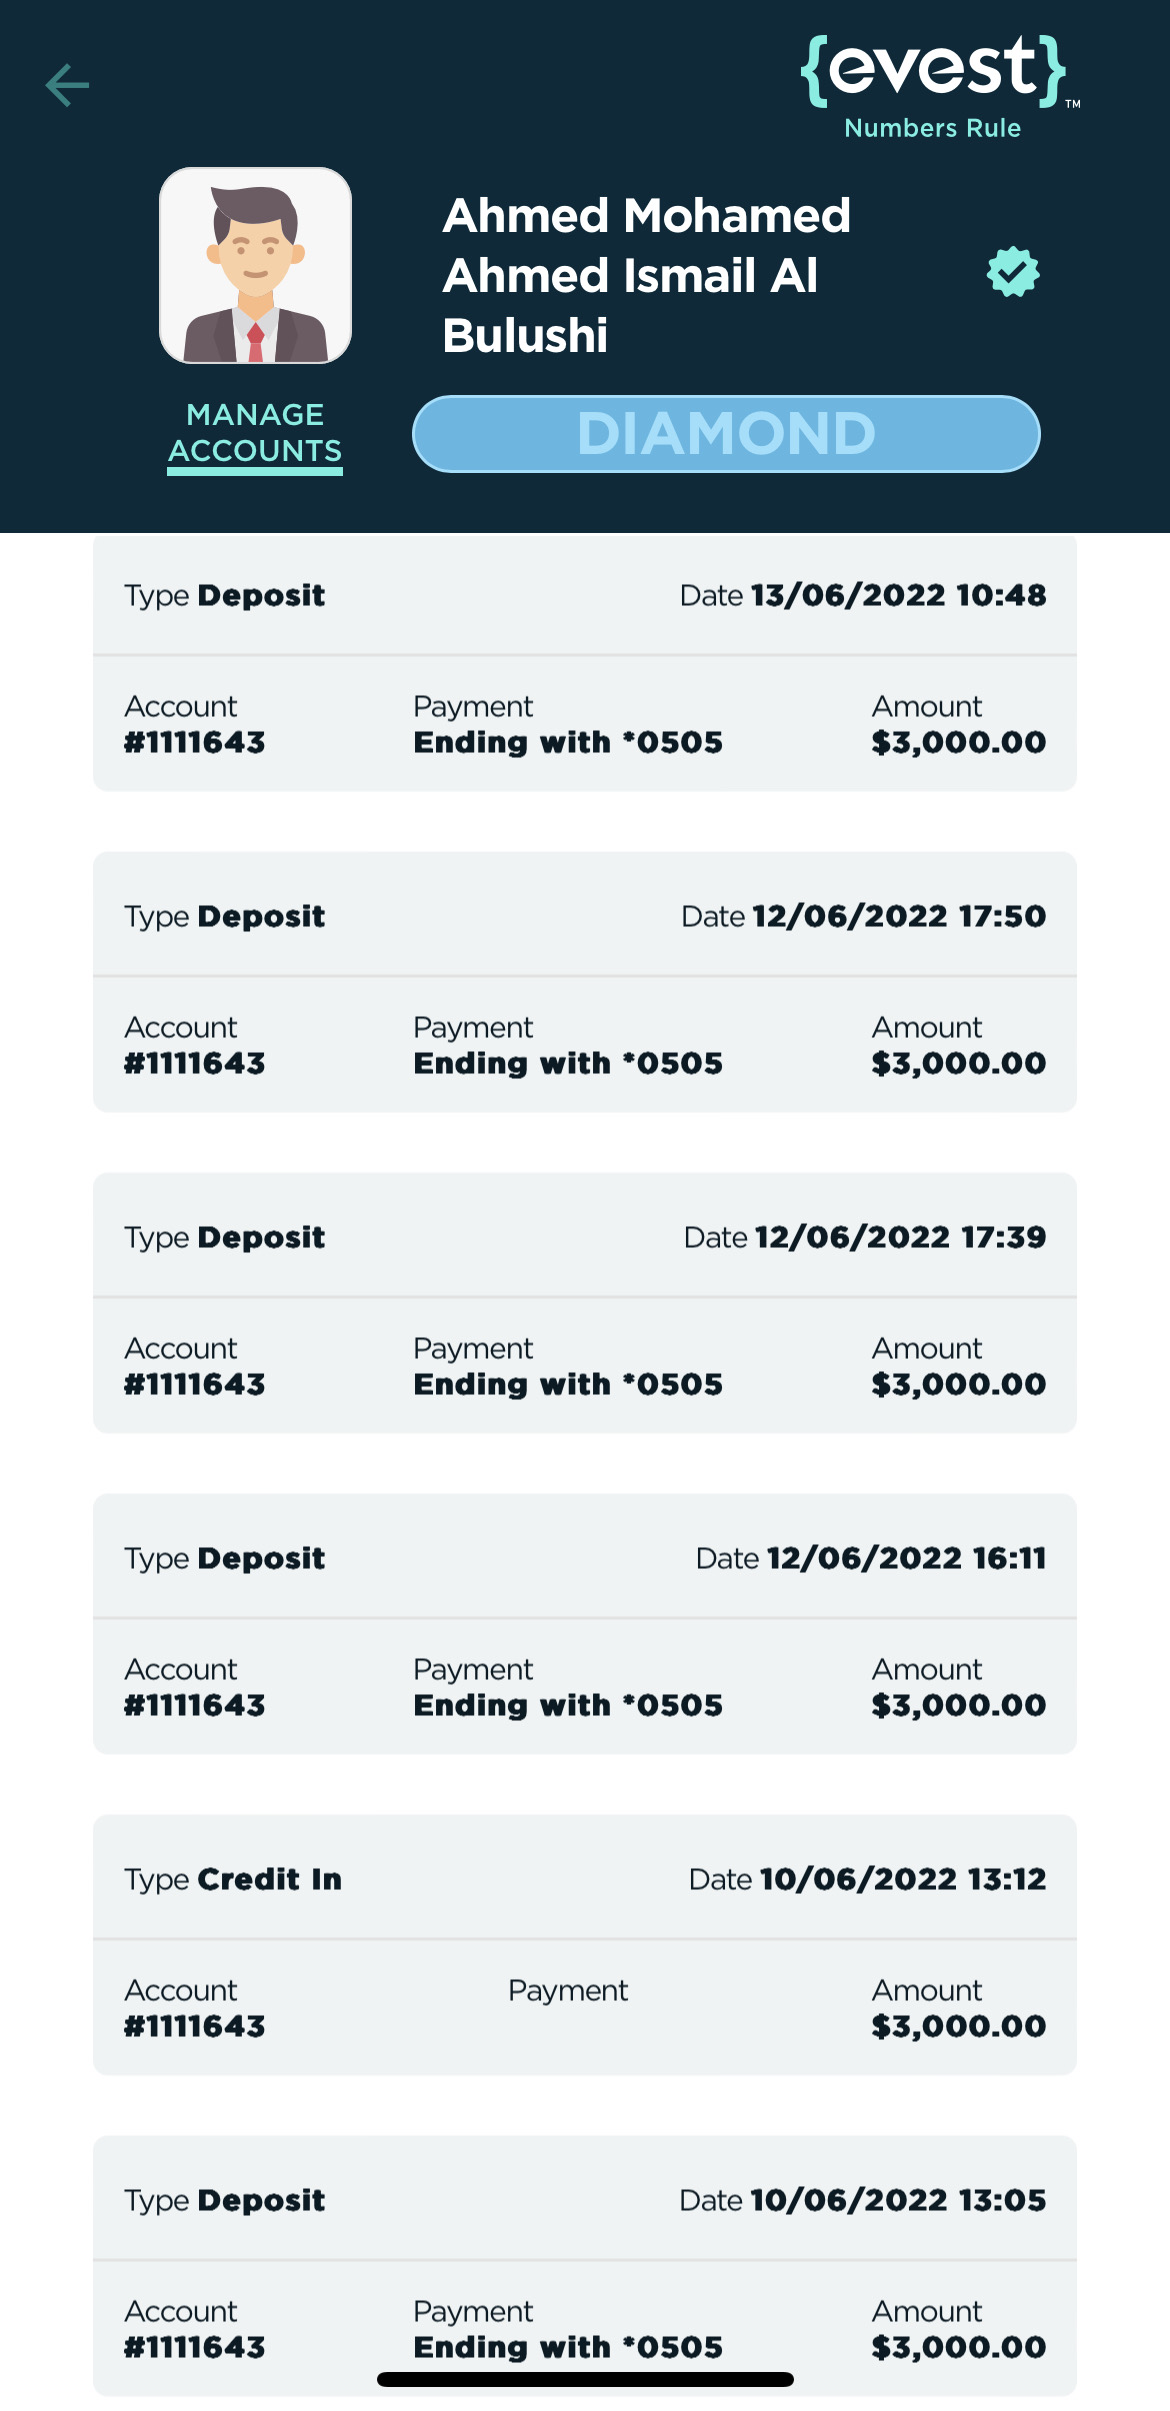
Task: Tap the iOS home indicator bar
Action: (585, 2380)
